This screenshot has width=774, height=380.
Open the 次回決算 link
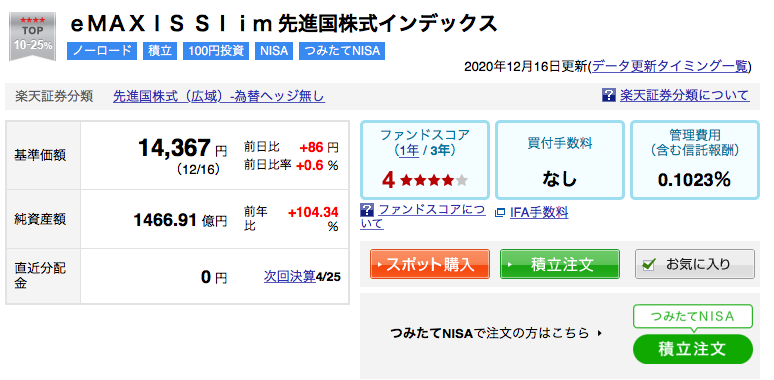point(289,277)
